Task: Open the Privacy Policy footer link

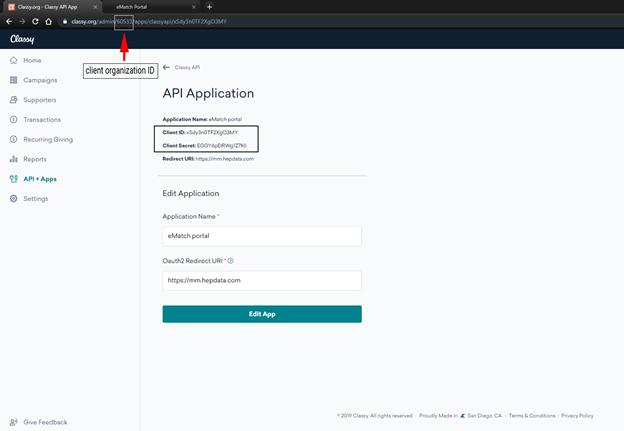Action: pos(577,415)
